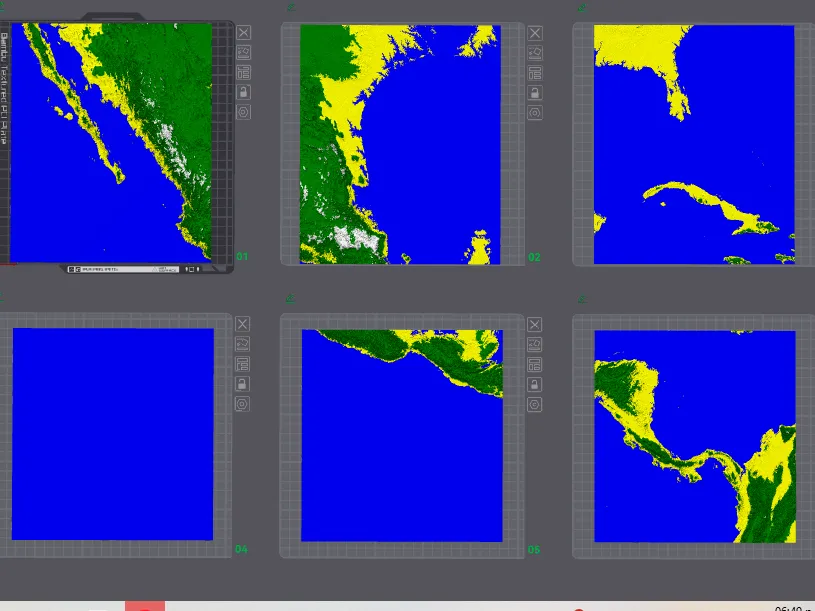The image size is (815, 611).
Task: Open the plate image icon on plate 02
Action: coord(535,52)
